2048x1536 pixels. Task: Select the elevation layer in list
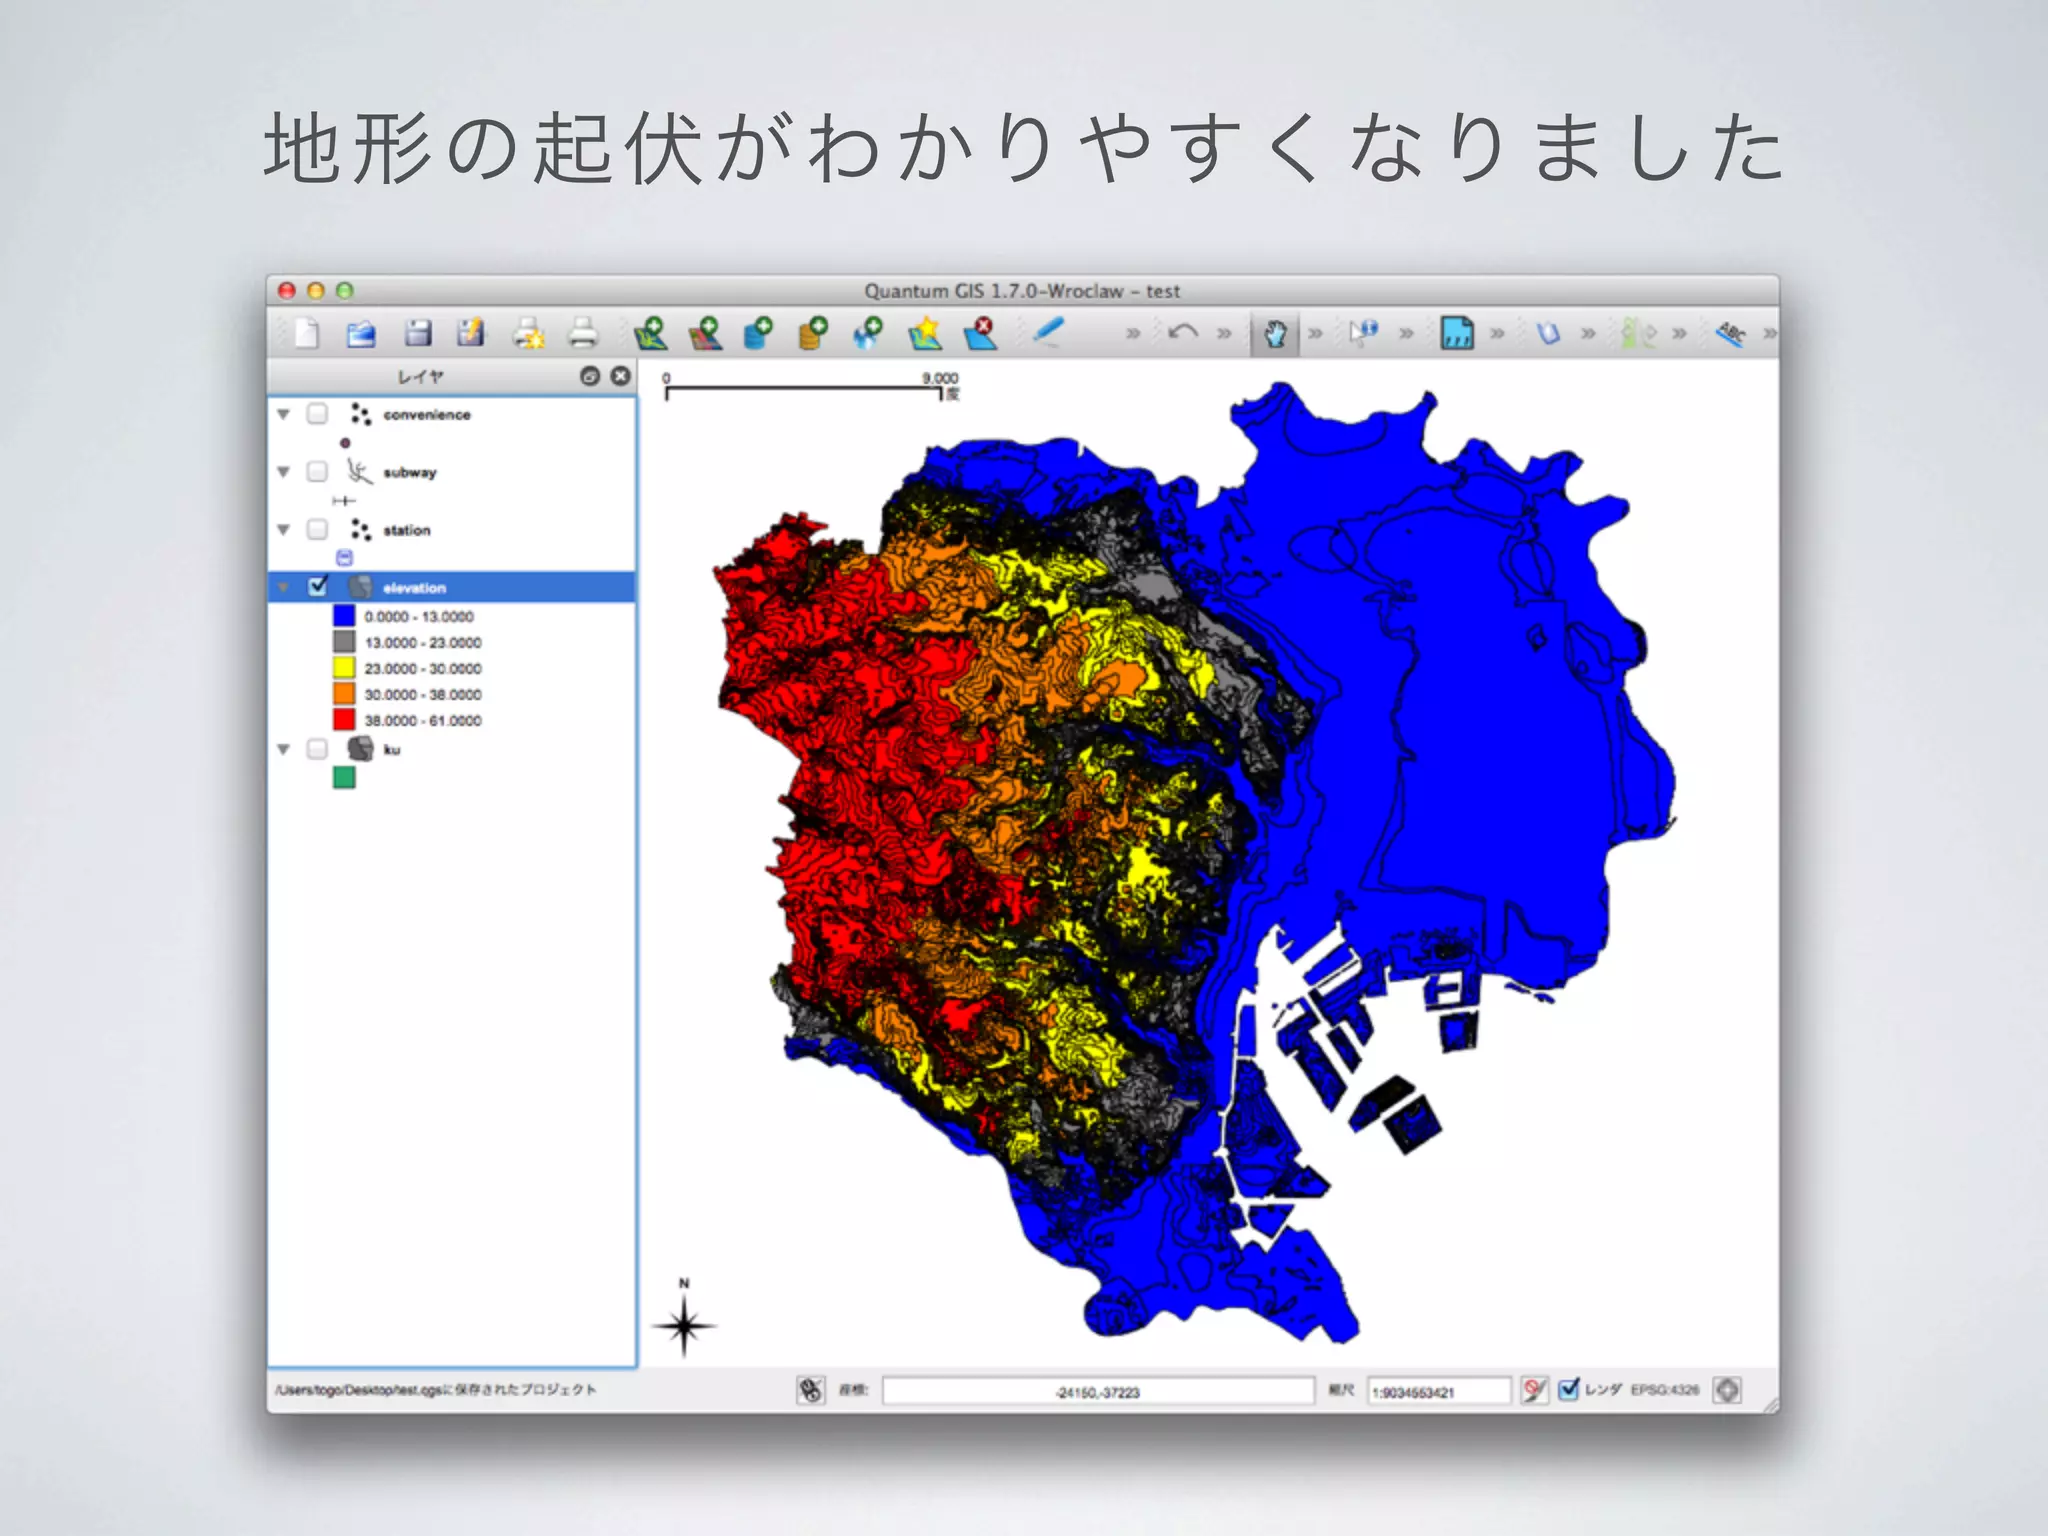pyautogui.click(x=414, y=588)
